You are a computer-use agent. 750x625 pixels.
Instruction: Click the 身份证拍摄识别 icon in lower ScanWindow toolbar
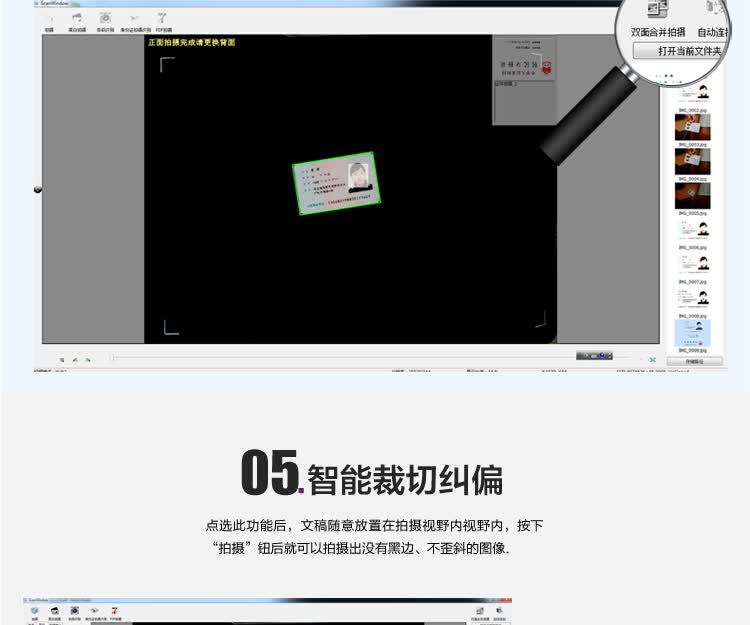pyautogui.click(x=95, y=611)
